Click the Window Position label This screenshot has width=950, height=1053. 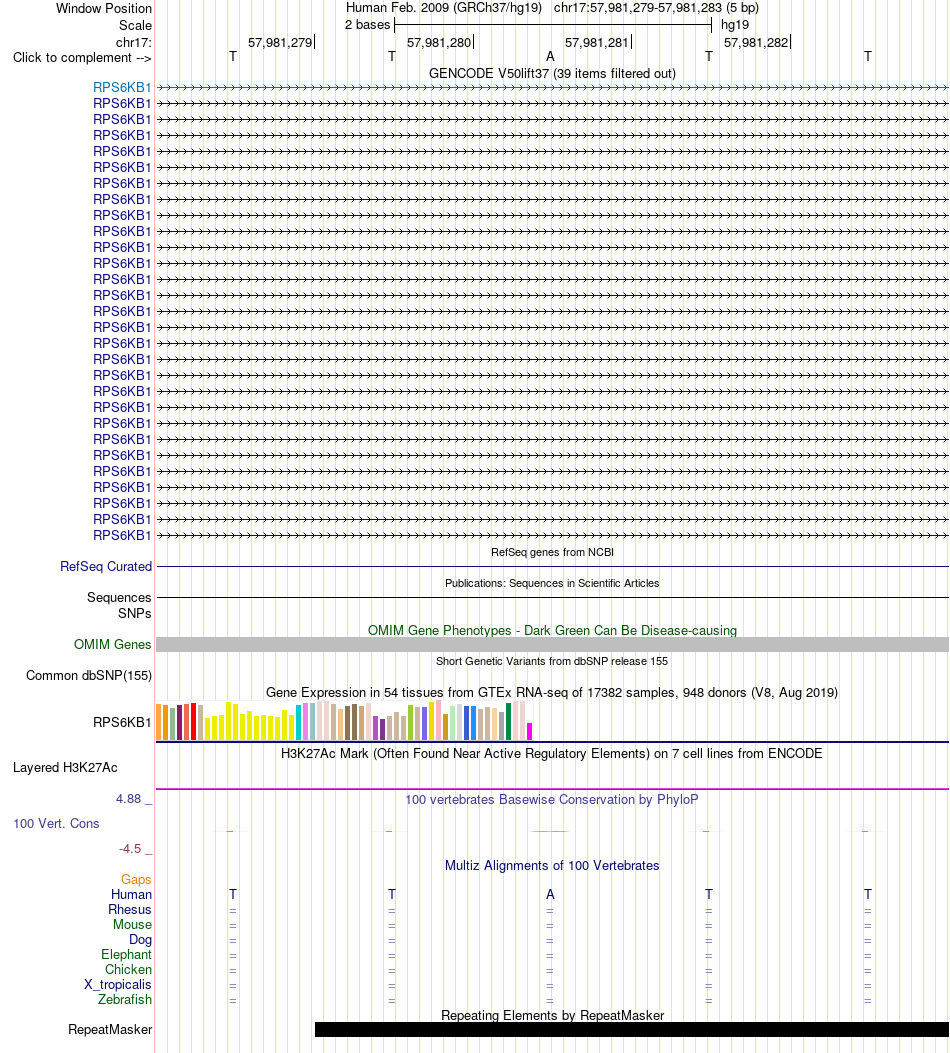click(103, 9)
